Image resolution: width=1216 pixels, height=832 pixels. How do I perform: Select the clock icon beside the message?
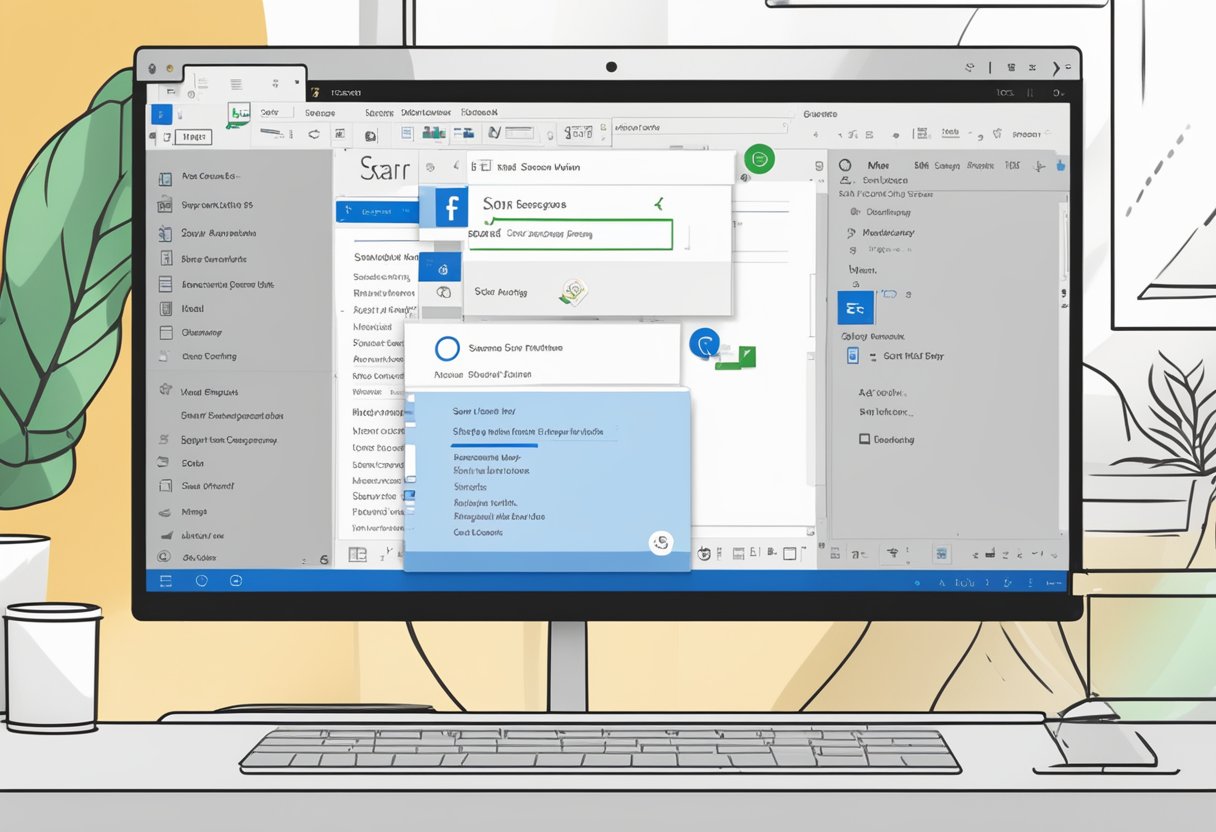(430, 168)
